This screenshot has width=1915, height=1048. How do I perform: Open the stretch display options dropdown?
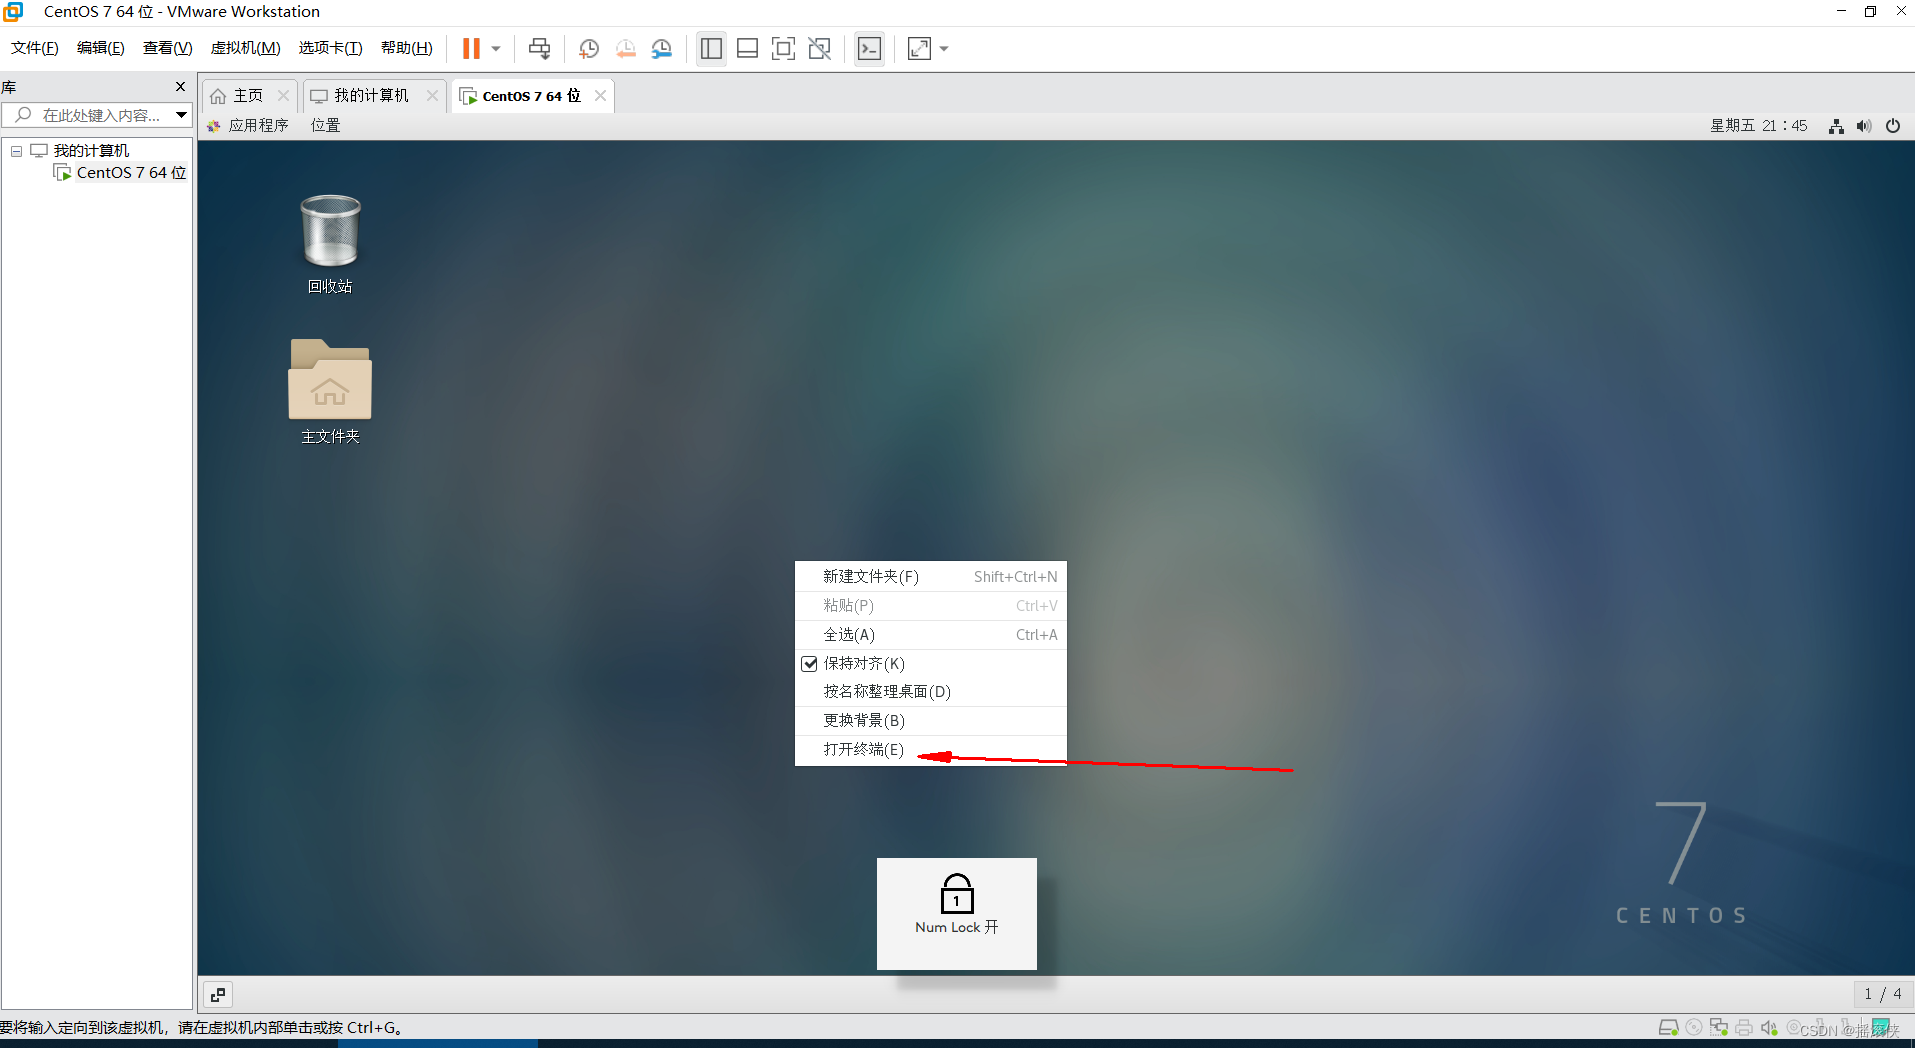(944, 48)
